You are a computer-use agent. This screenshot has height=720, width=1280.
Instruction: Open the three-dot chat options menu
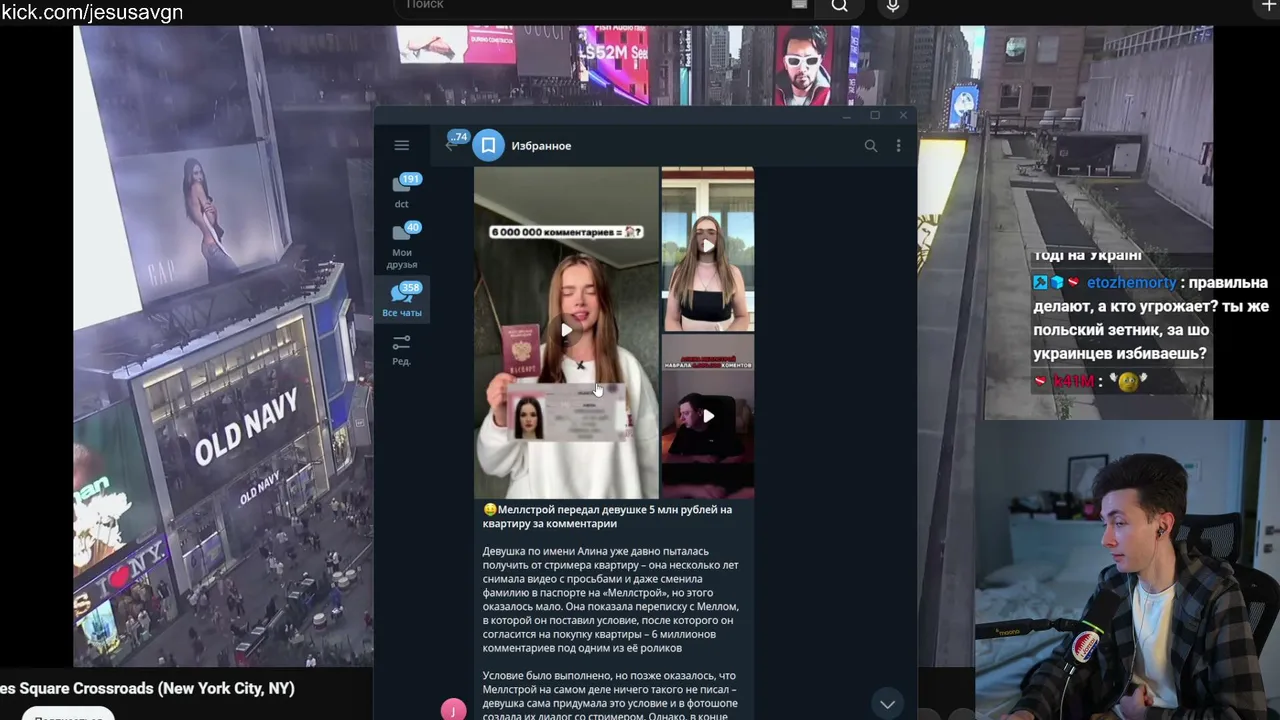[898, 146]
